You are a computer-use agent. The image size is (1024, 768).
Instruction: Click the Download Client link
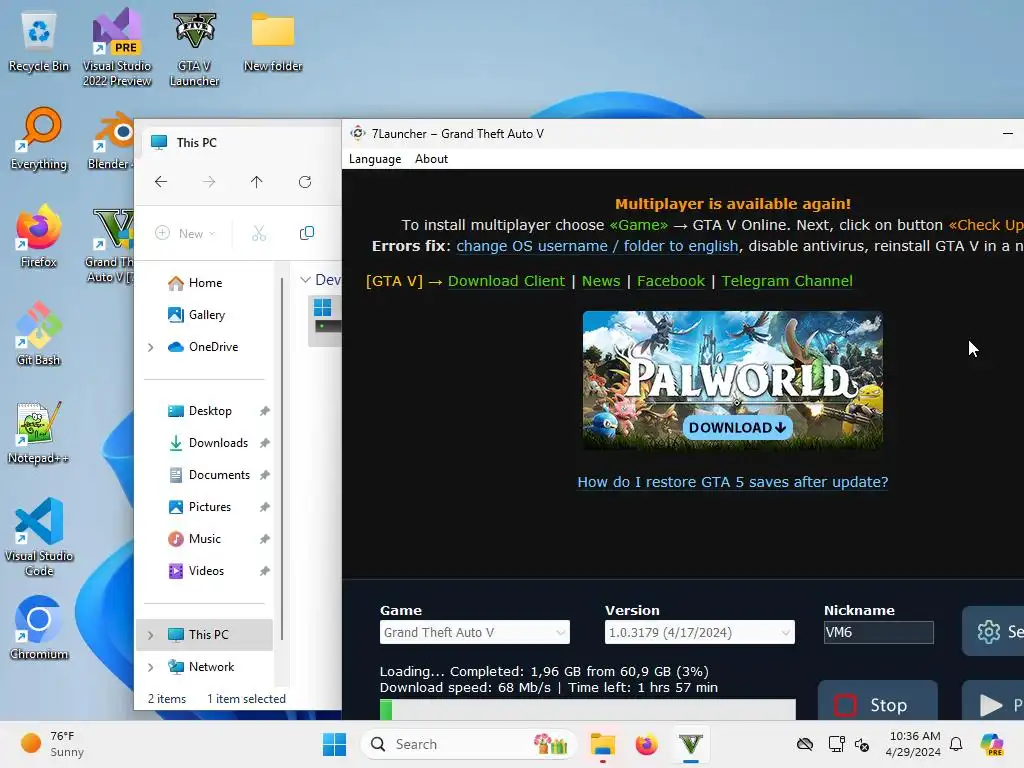506,281
